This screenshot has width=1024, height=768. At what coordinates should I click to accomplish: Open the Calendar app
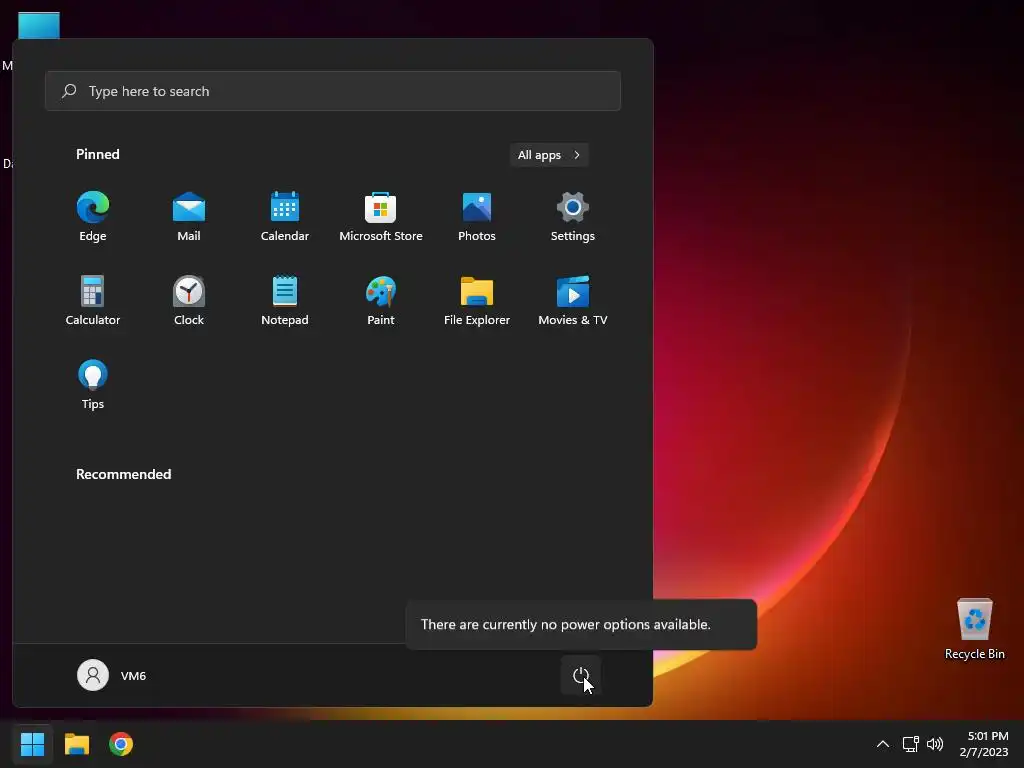285,217
